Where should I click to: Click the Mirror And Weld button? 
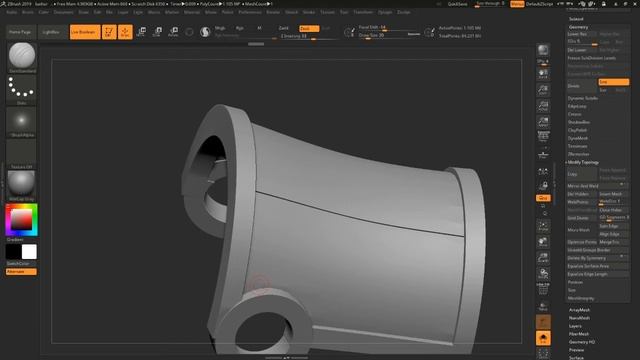click(x=598, y=186)
